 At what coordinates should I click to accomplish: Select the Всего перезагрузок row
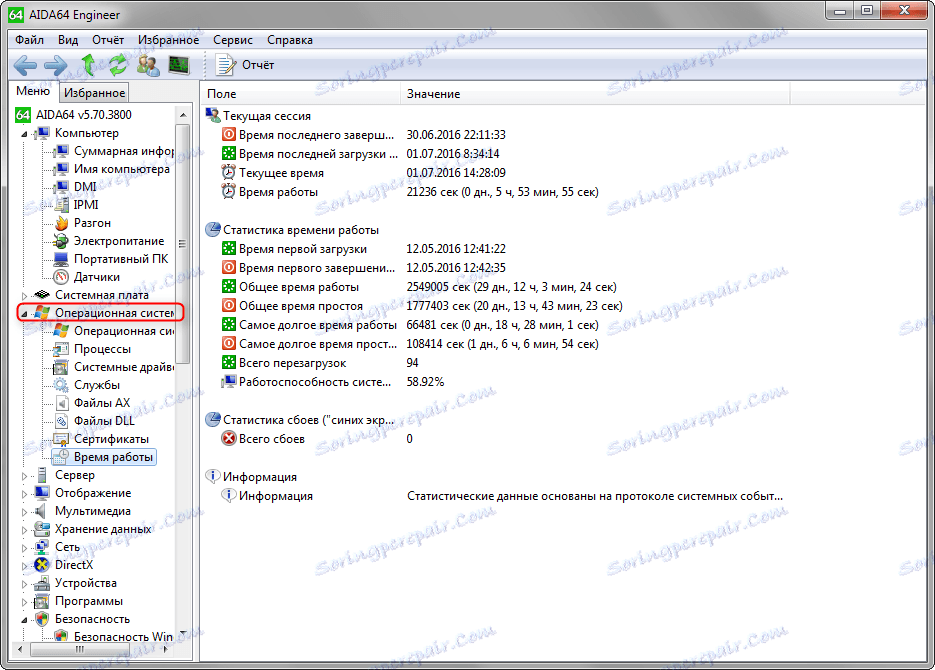click(x=320, y=363)
